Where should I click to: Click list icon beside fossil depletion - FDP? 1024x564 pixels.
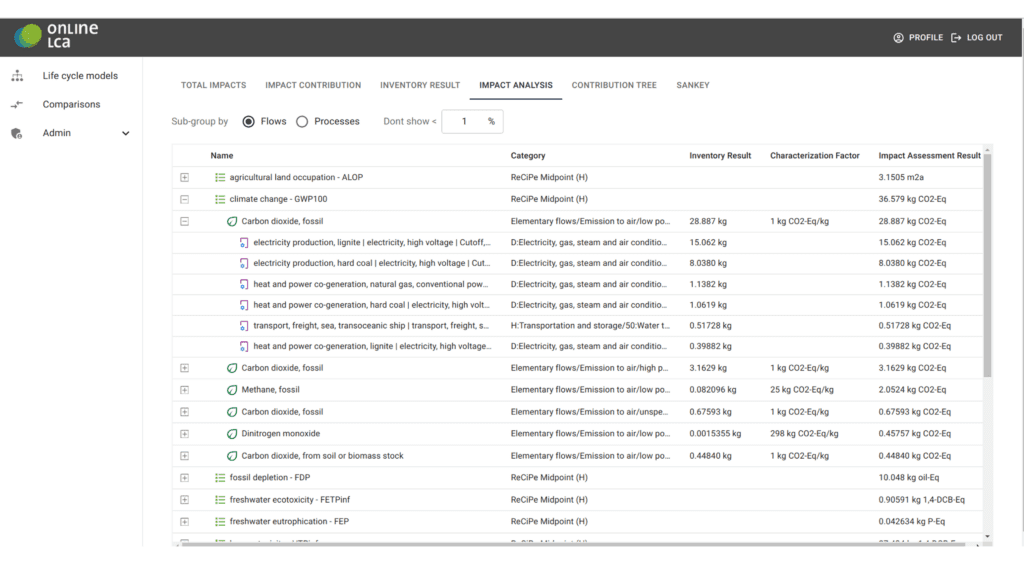point(220,478)
